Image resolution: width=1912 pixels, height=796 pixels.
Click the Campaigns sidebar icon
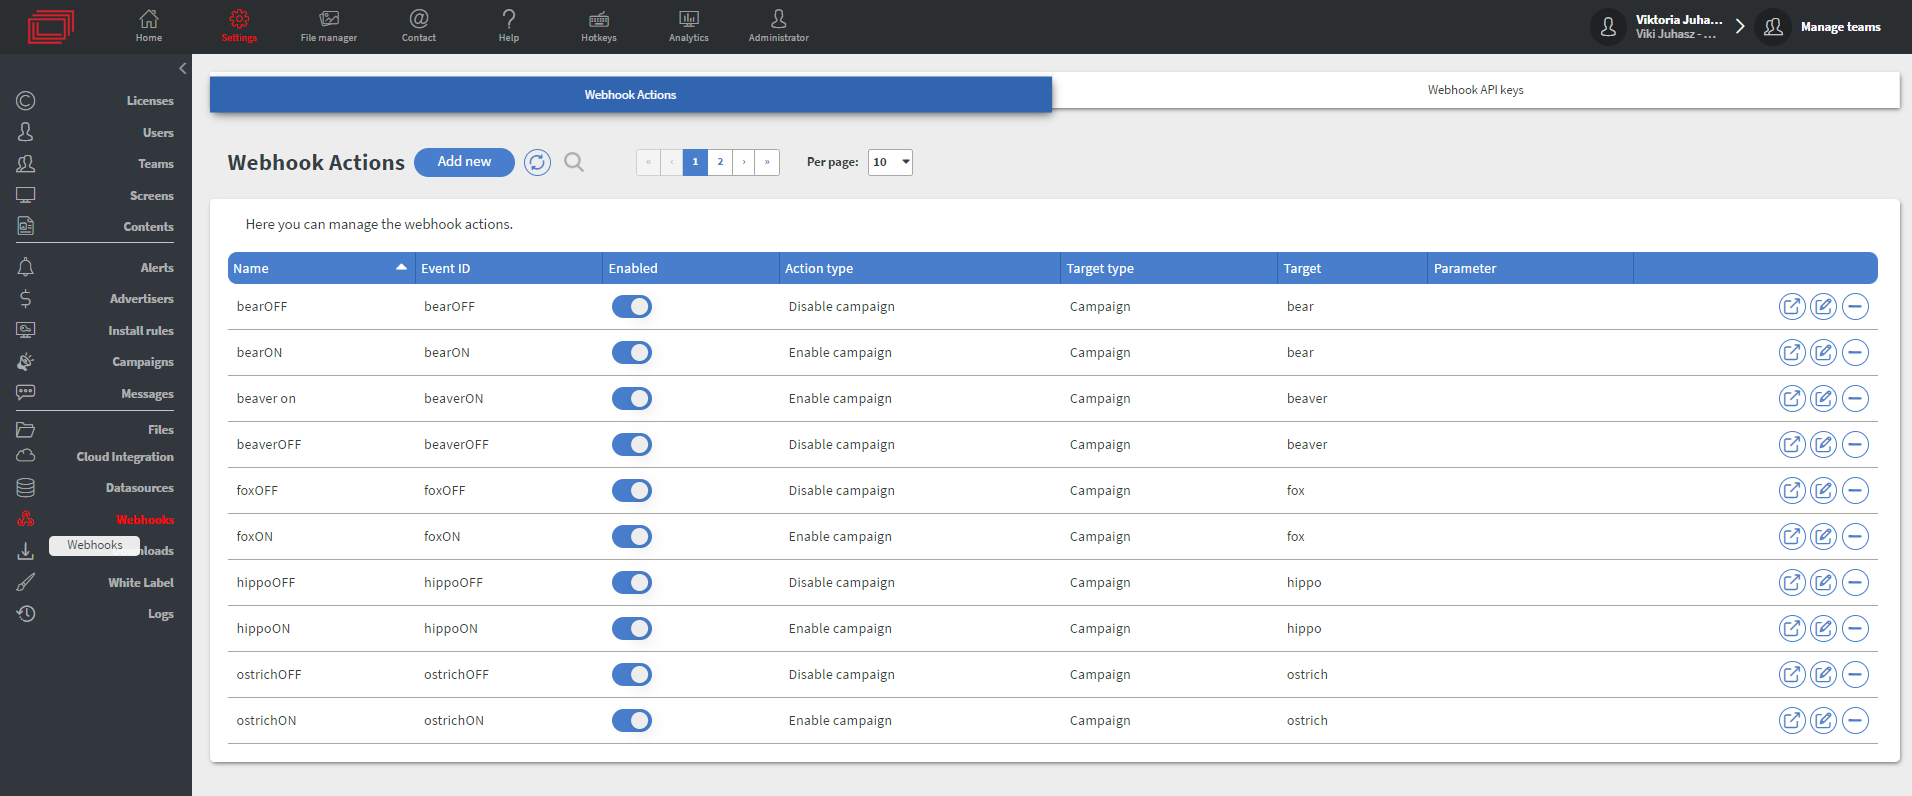[26, 362]
